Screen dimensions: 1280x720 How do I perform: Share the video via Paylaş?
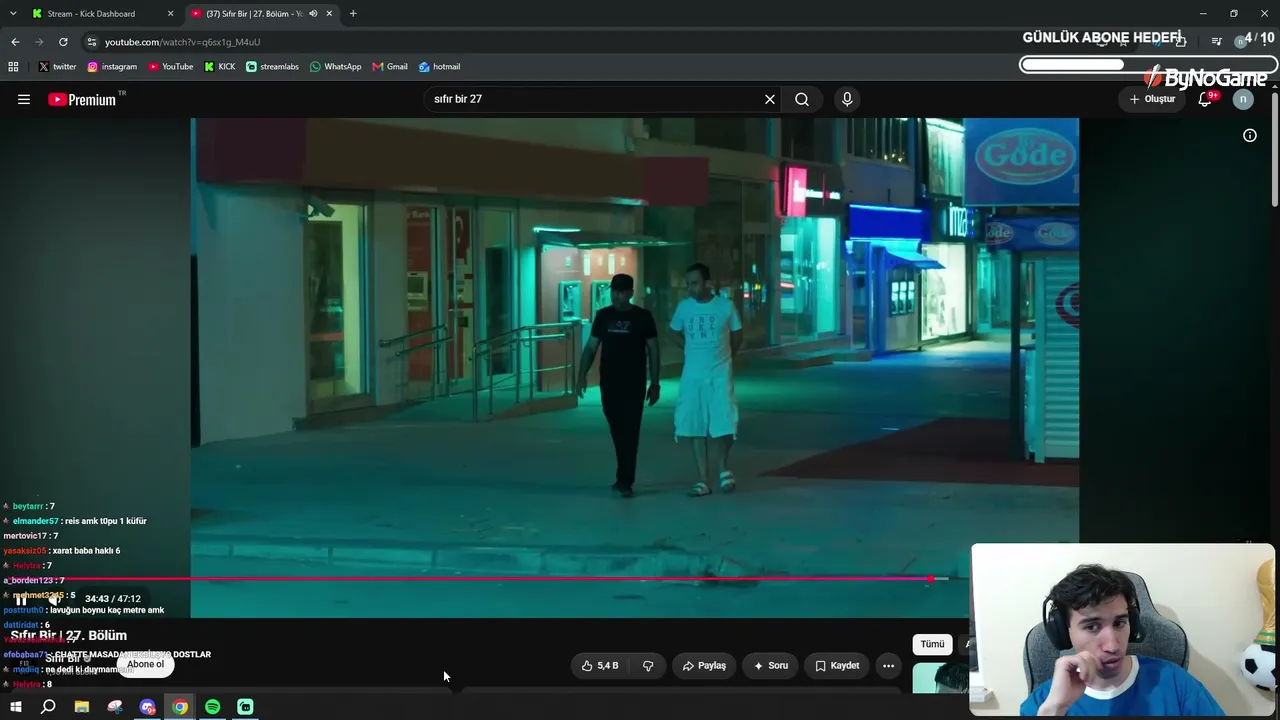click(x=704, y=665)
